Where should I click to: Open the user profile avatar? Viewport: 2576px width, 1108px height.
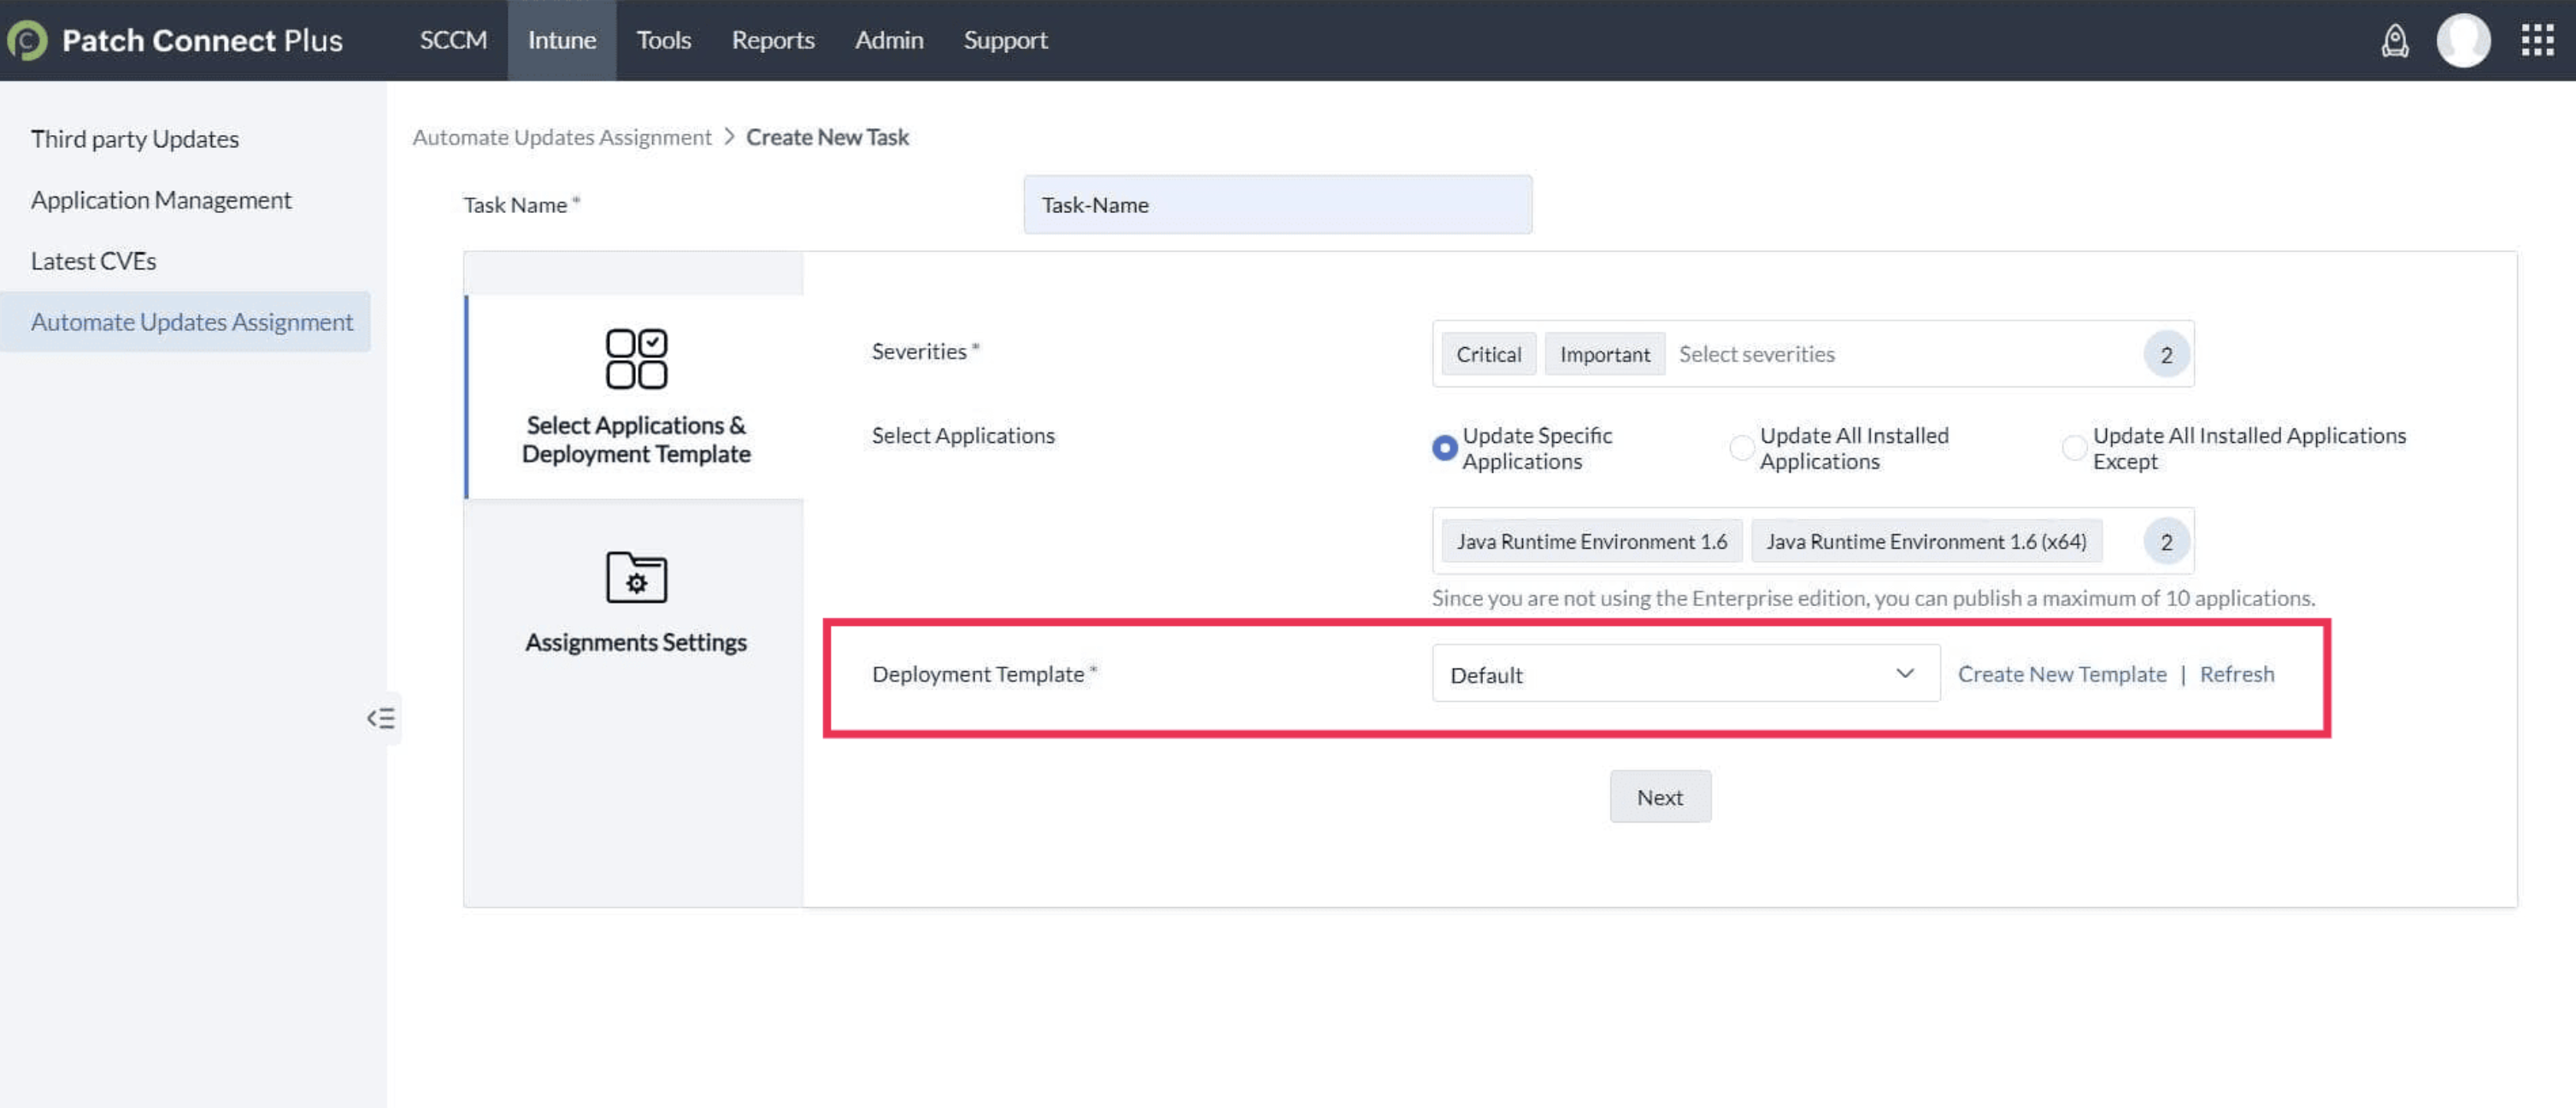pyautogui.click(x=2462, y=40)
